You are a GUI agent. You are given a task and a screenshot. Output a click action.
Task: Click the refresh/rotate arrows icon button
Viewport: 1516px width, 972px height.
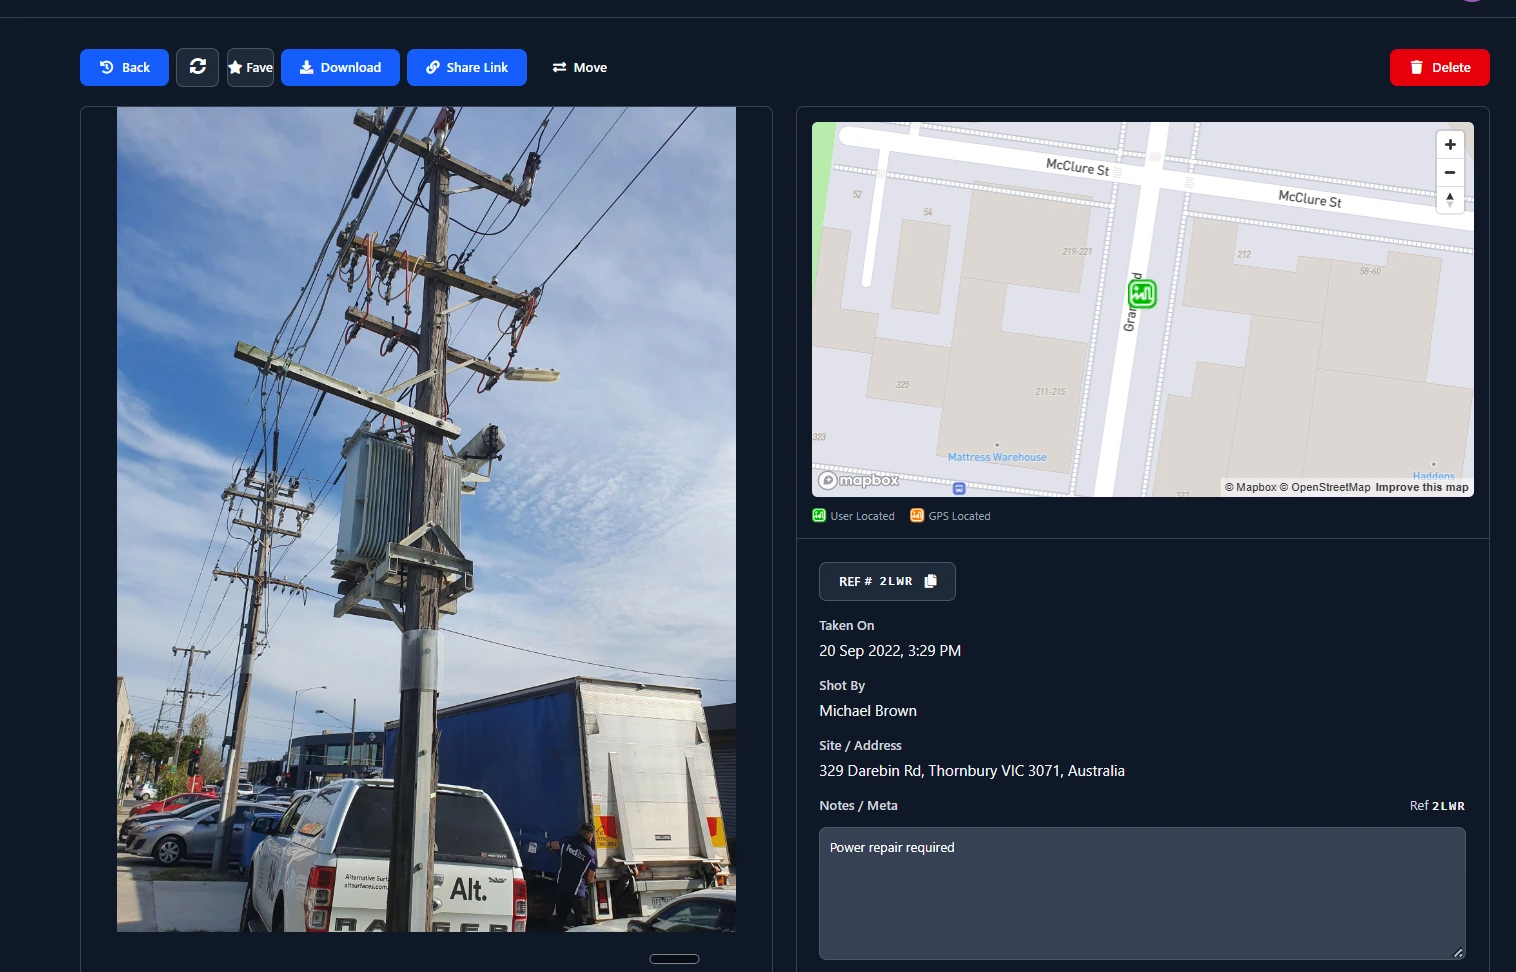tap(198, 67)
